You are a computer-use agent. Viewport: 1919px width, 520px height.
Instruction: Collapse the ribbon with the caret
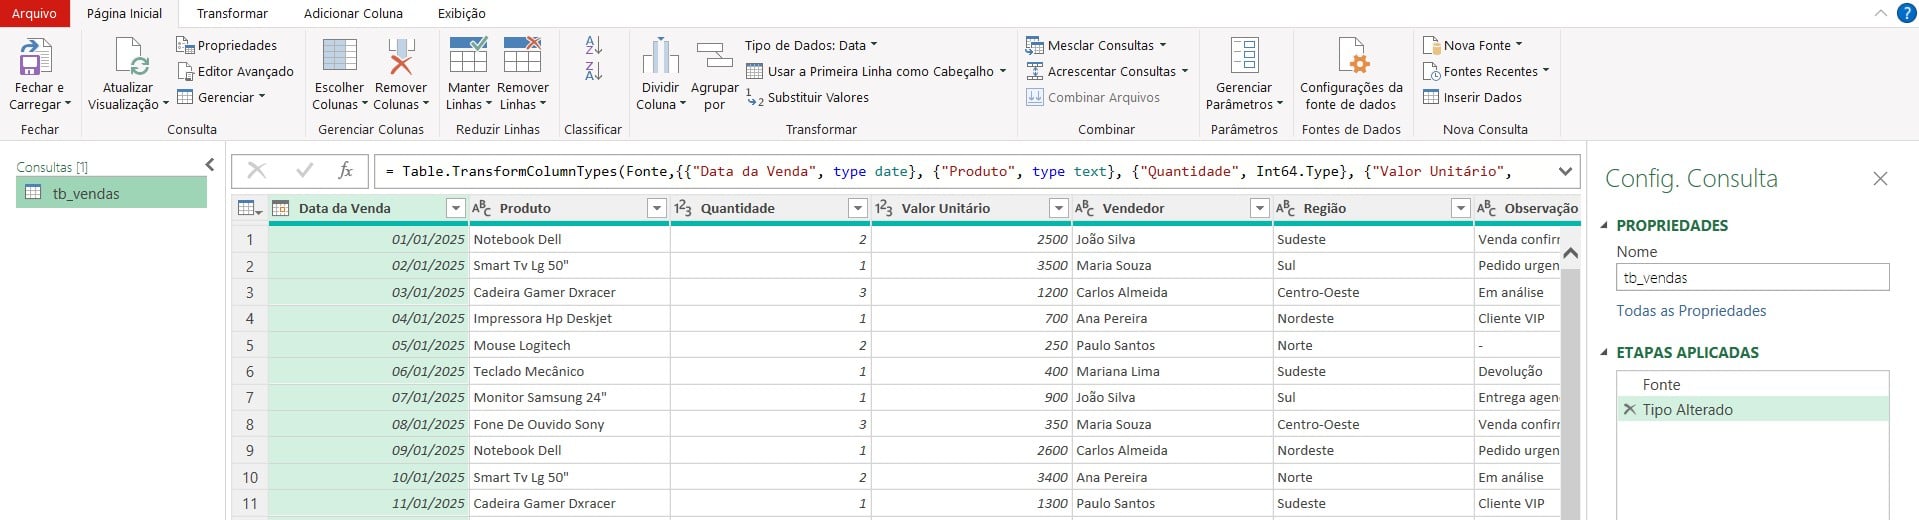[x=1880, y=13]
